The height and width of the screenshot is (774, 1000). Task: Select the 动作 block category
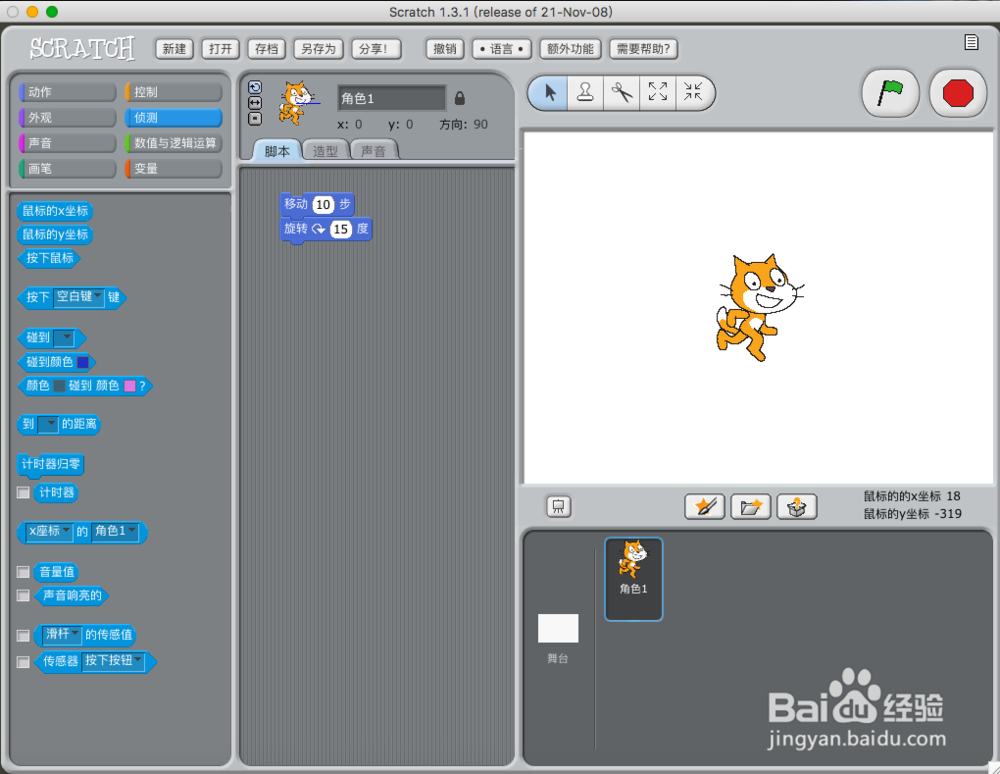(68, 92)
